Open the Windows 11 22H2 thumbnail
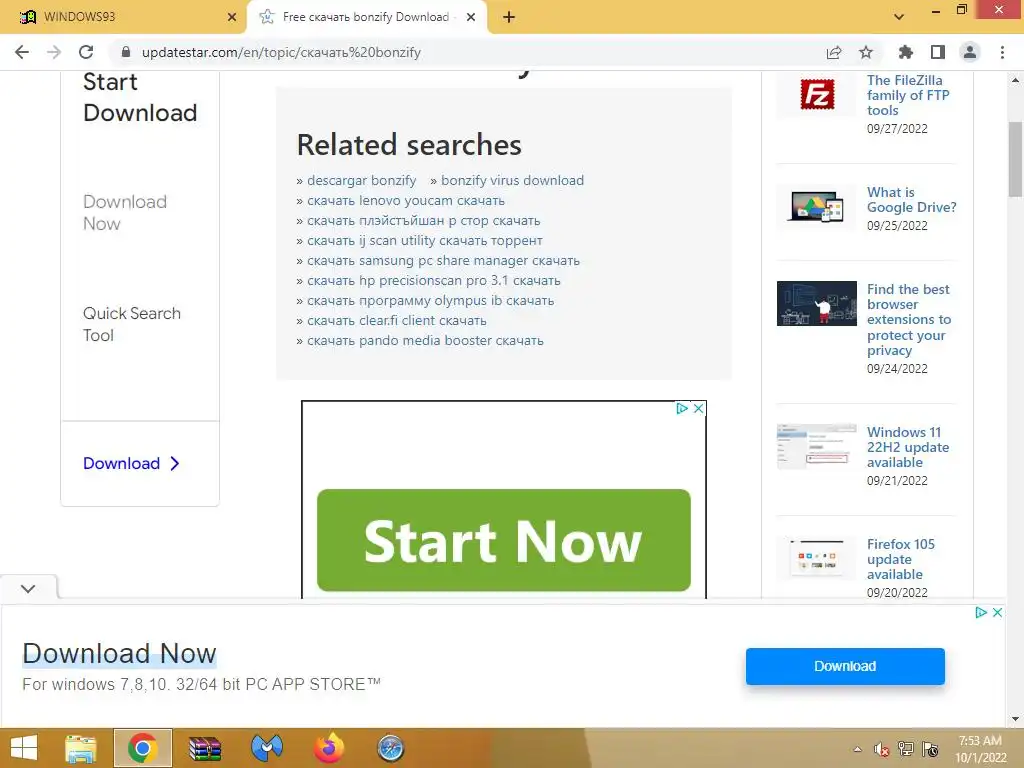1024x768 pixels. (816, 447)
